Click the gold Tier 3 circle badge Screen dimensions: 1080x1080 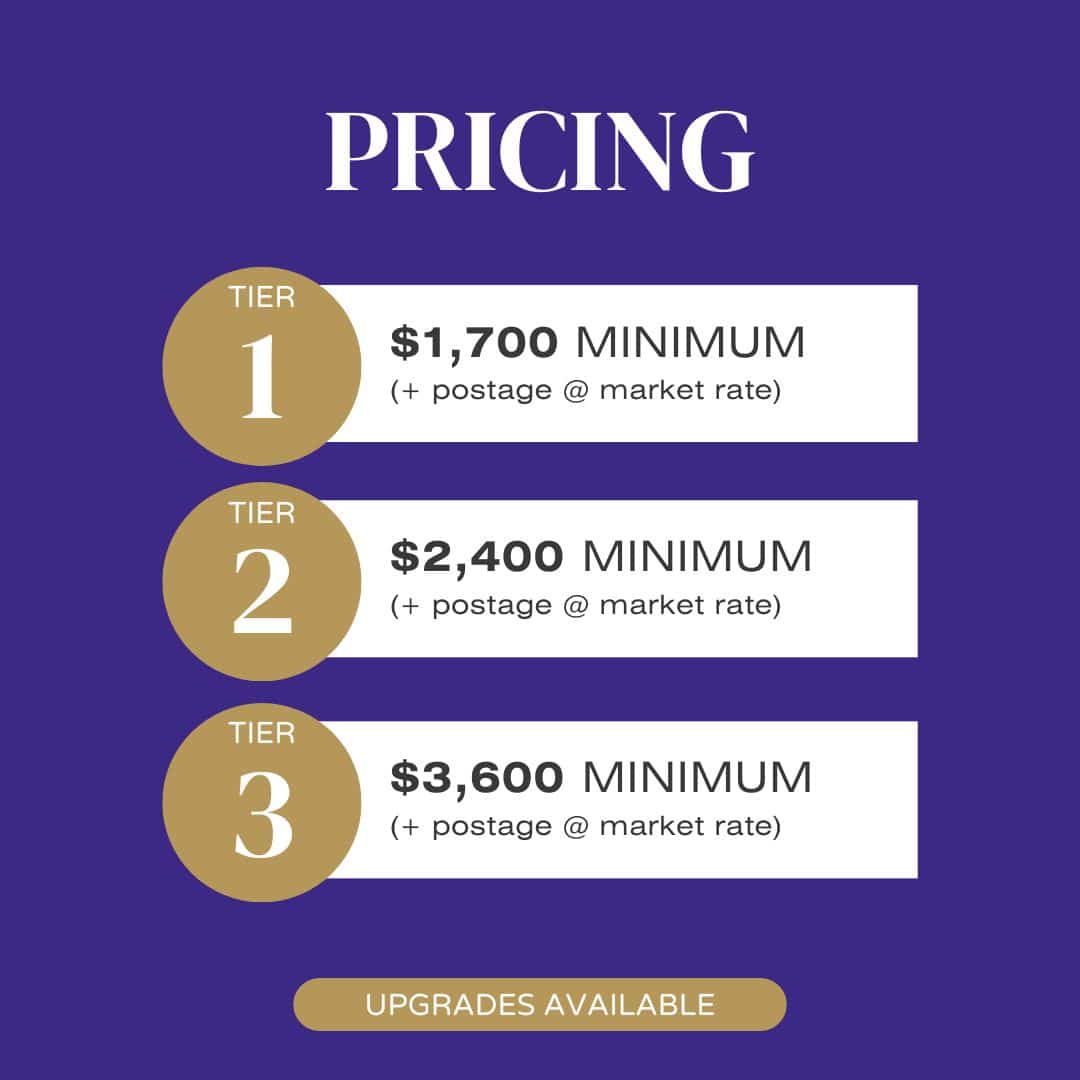[262, 802]
